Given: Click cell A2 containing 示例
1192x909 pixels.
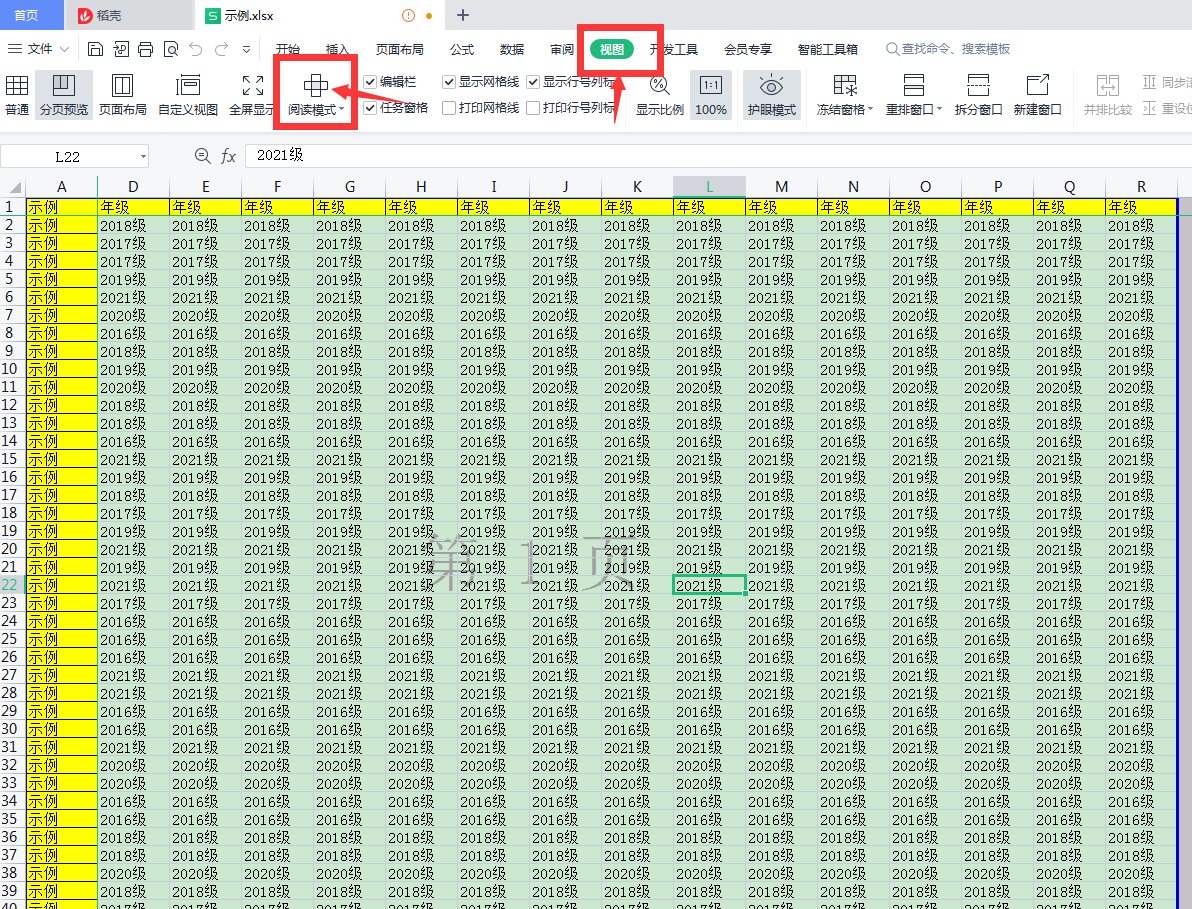Looking at the screenshot, I should tap(62, 225).
